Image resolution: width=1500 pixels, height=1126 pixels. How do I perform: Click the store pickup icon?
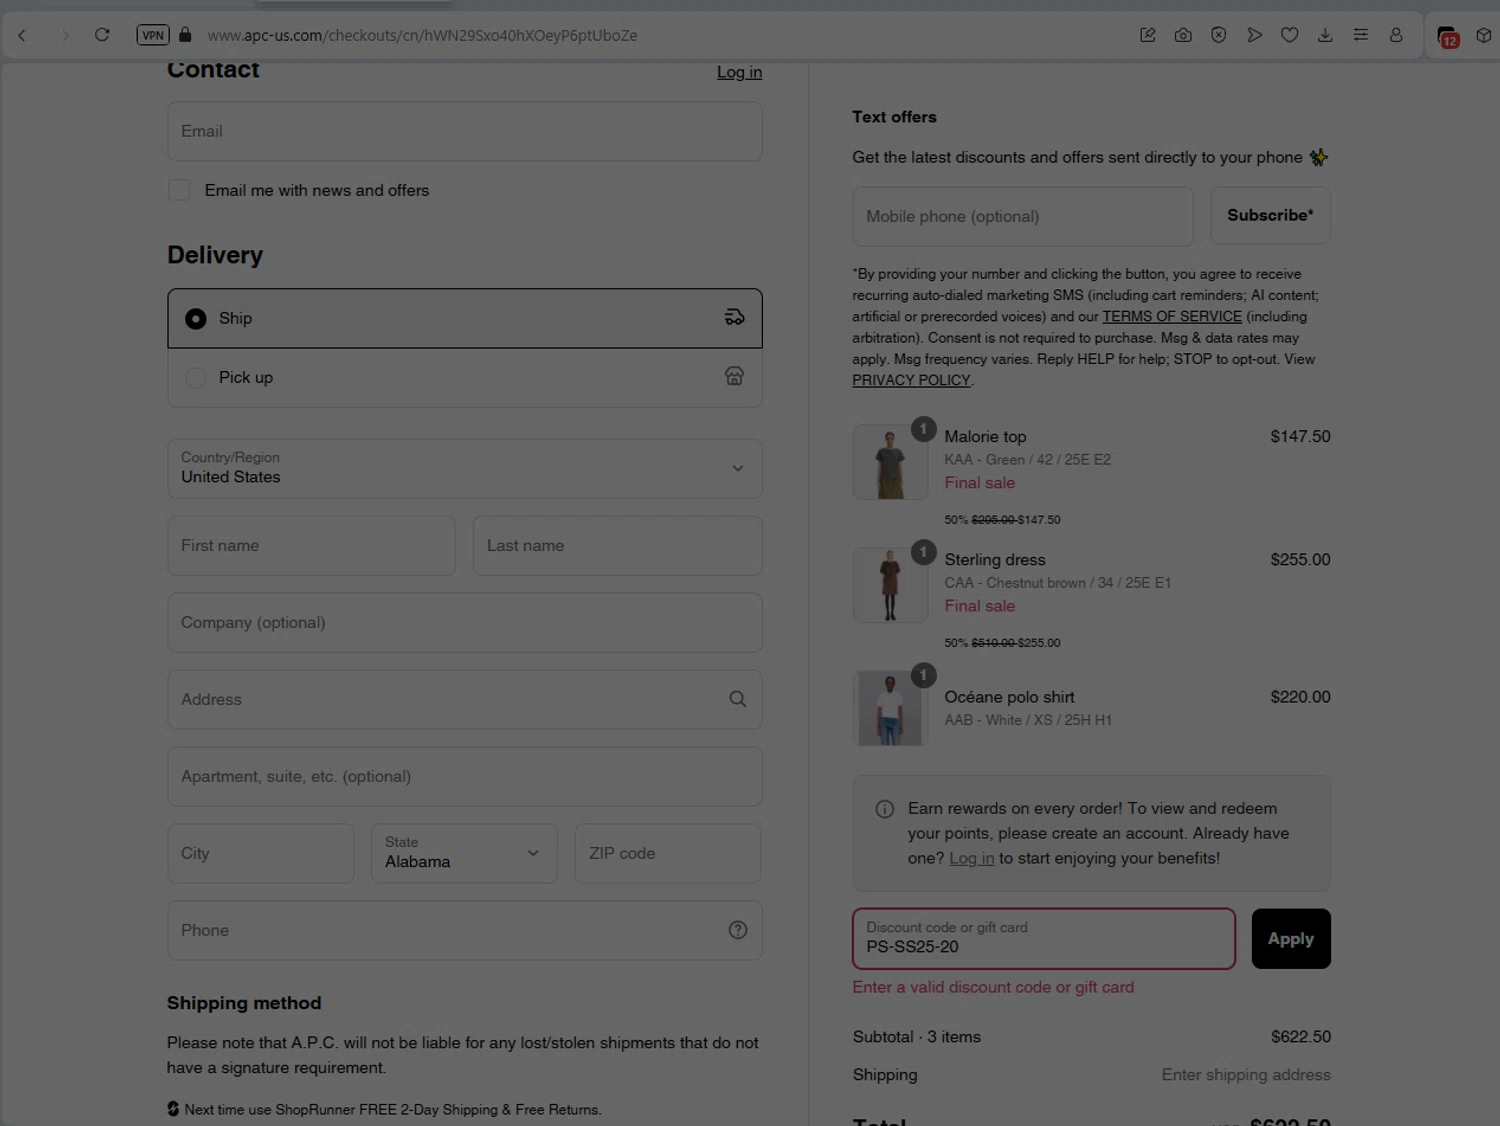734,376
